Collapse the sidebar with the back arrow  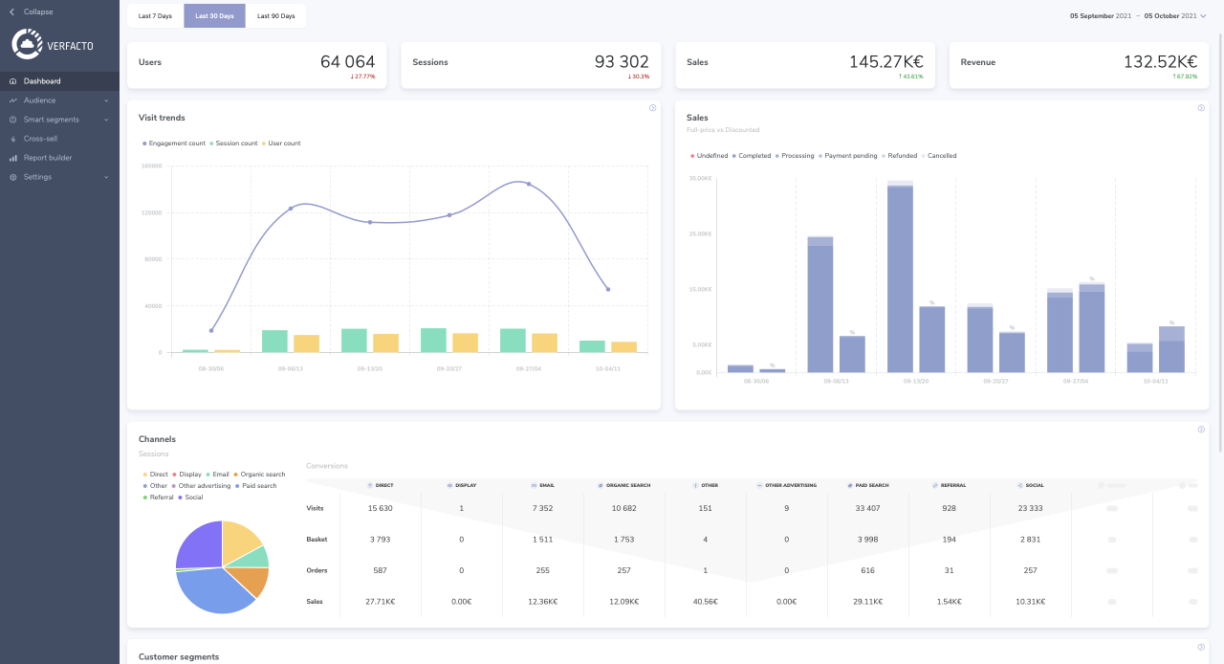click(x=12, y=11)
